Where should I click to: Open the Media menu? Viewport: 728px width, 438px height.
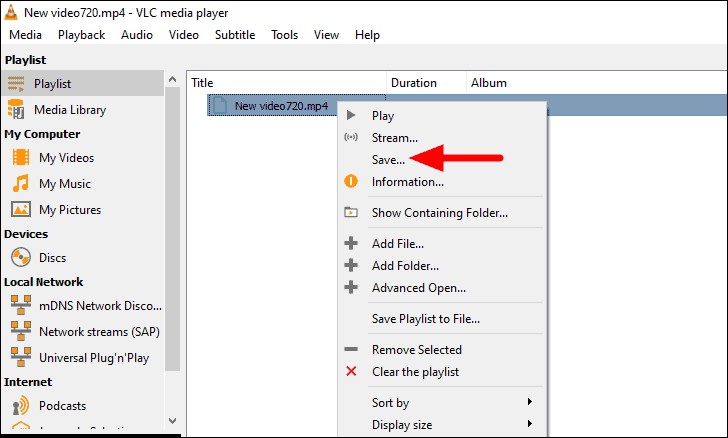click(x=26, y=35)
